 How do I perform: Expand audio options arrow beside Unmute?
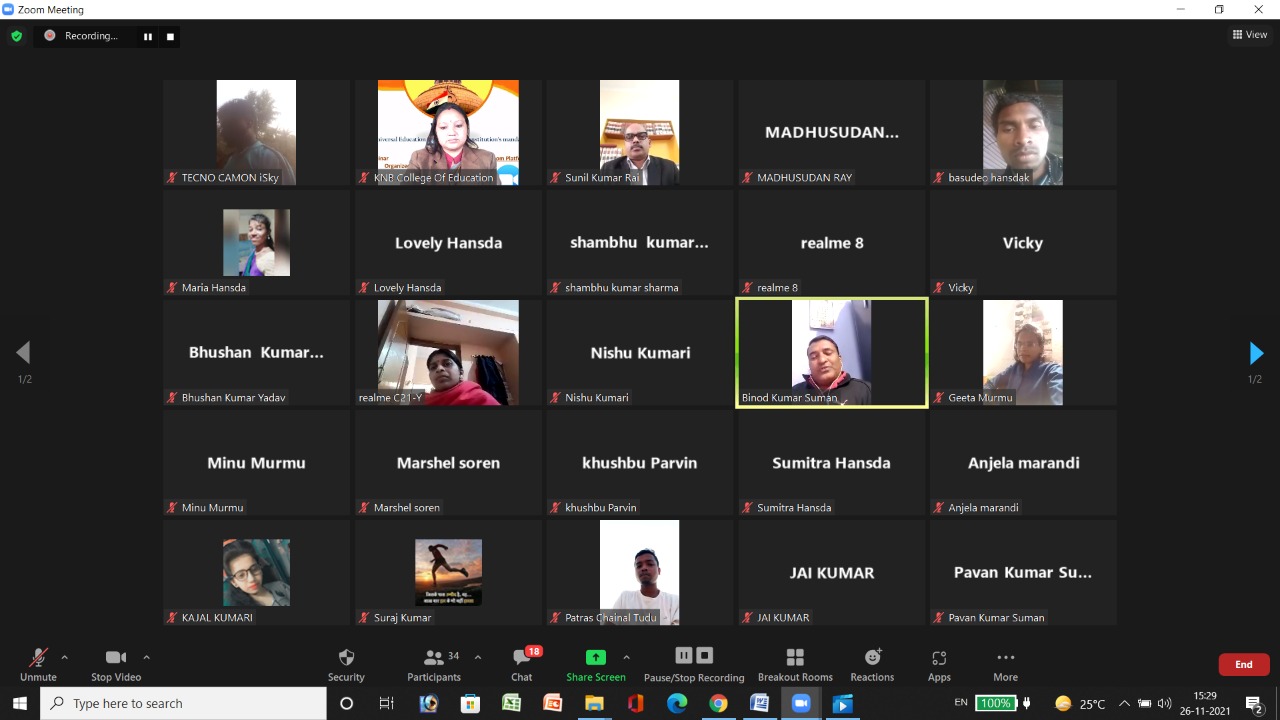click(65, 657)
